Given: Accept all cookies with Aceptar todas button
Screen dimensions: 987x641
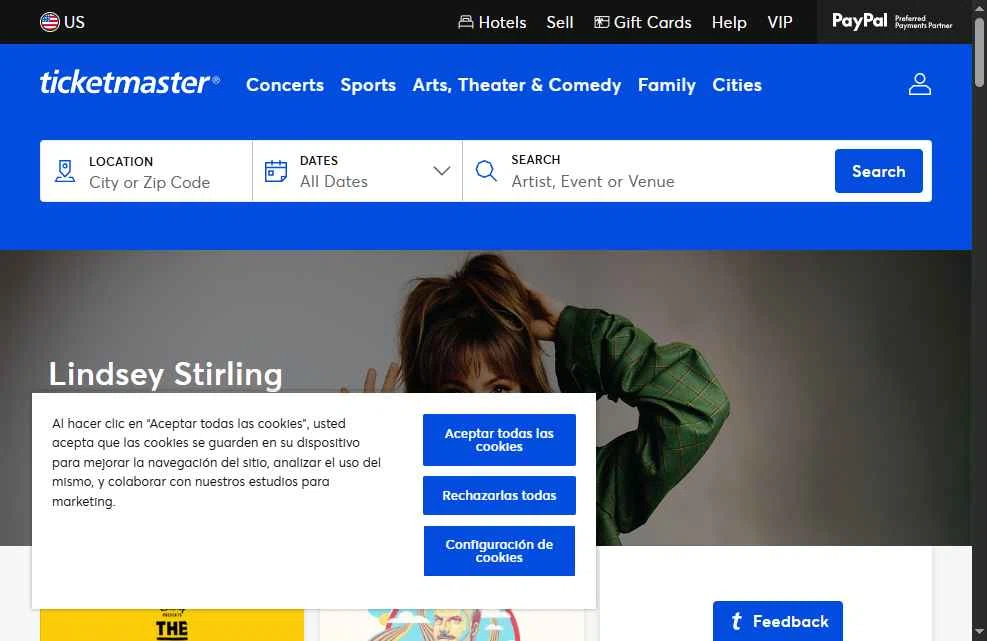Looking at the screenshot, I should click(x=499, y=440).
